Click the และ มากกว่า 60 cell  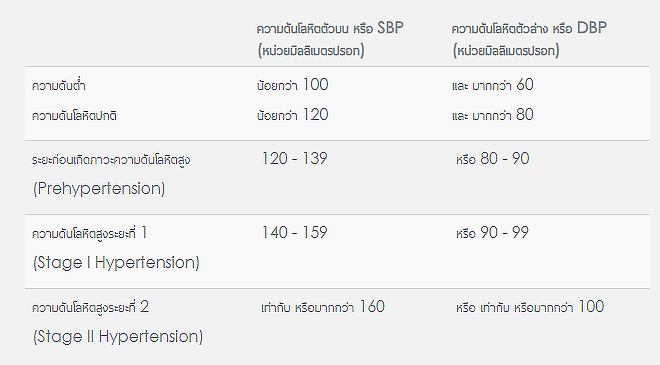point(492,85)
